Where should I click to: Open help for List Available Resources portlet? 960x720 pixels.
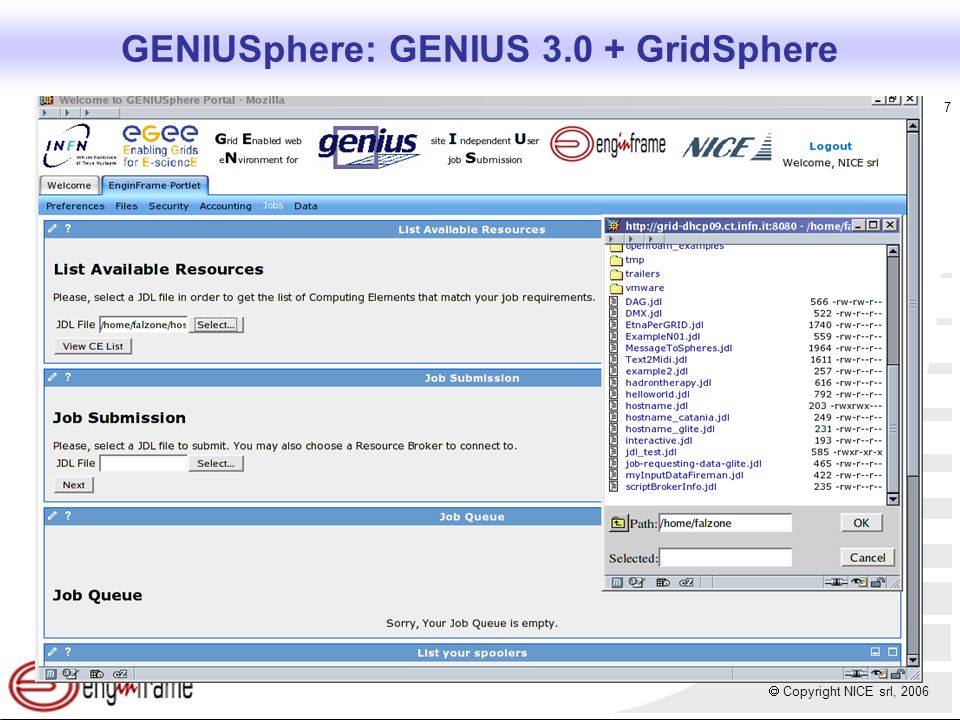click(68, 228)
